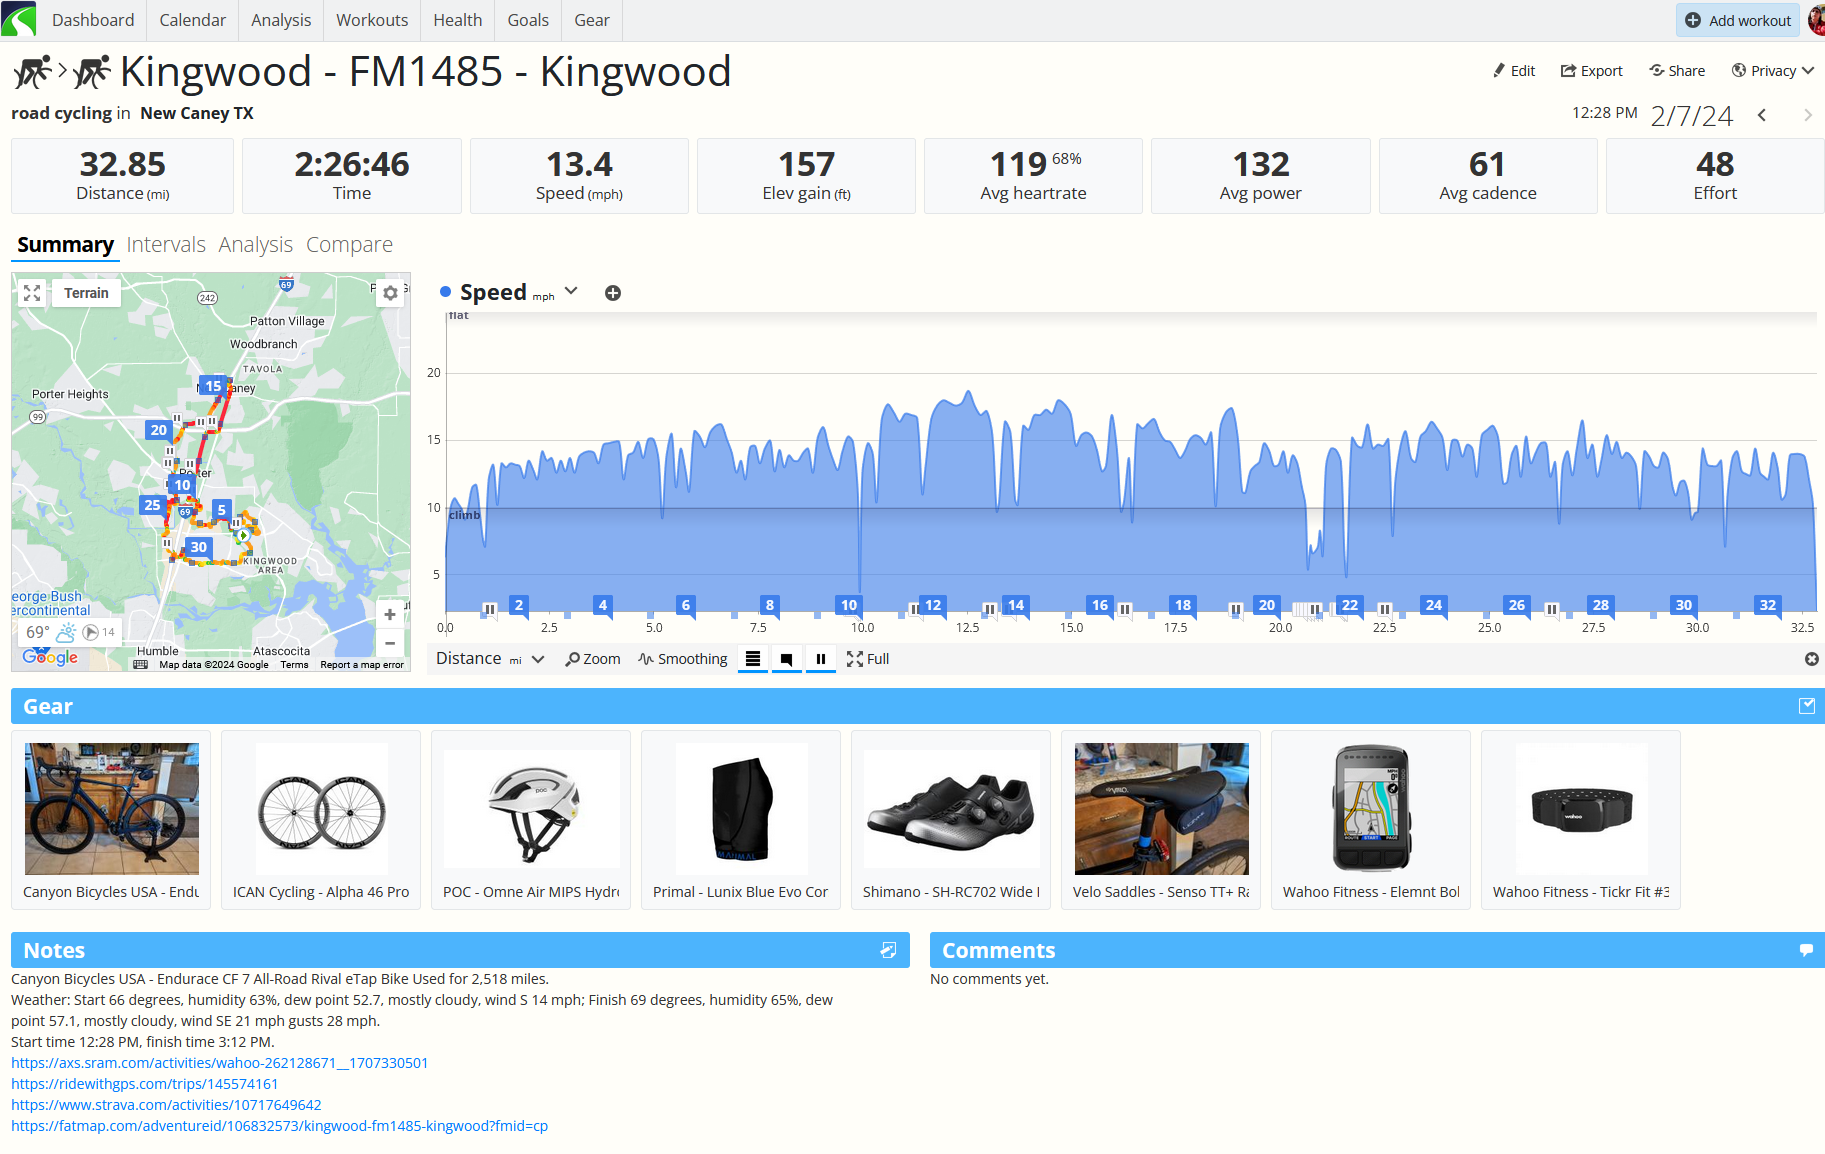Toggle the pause markers display
1825x1154 pixels.
tap(821, 659)
